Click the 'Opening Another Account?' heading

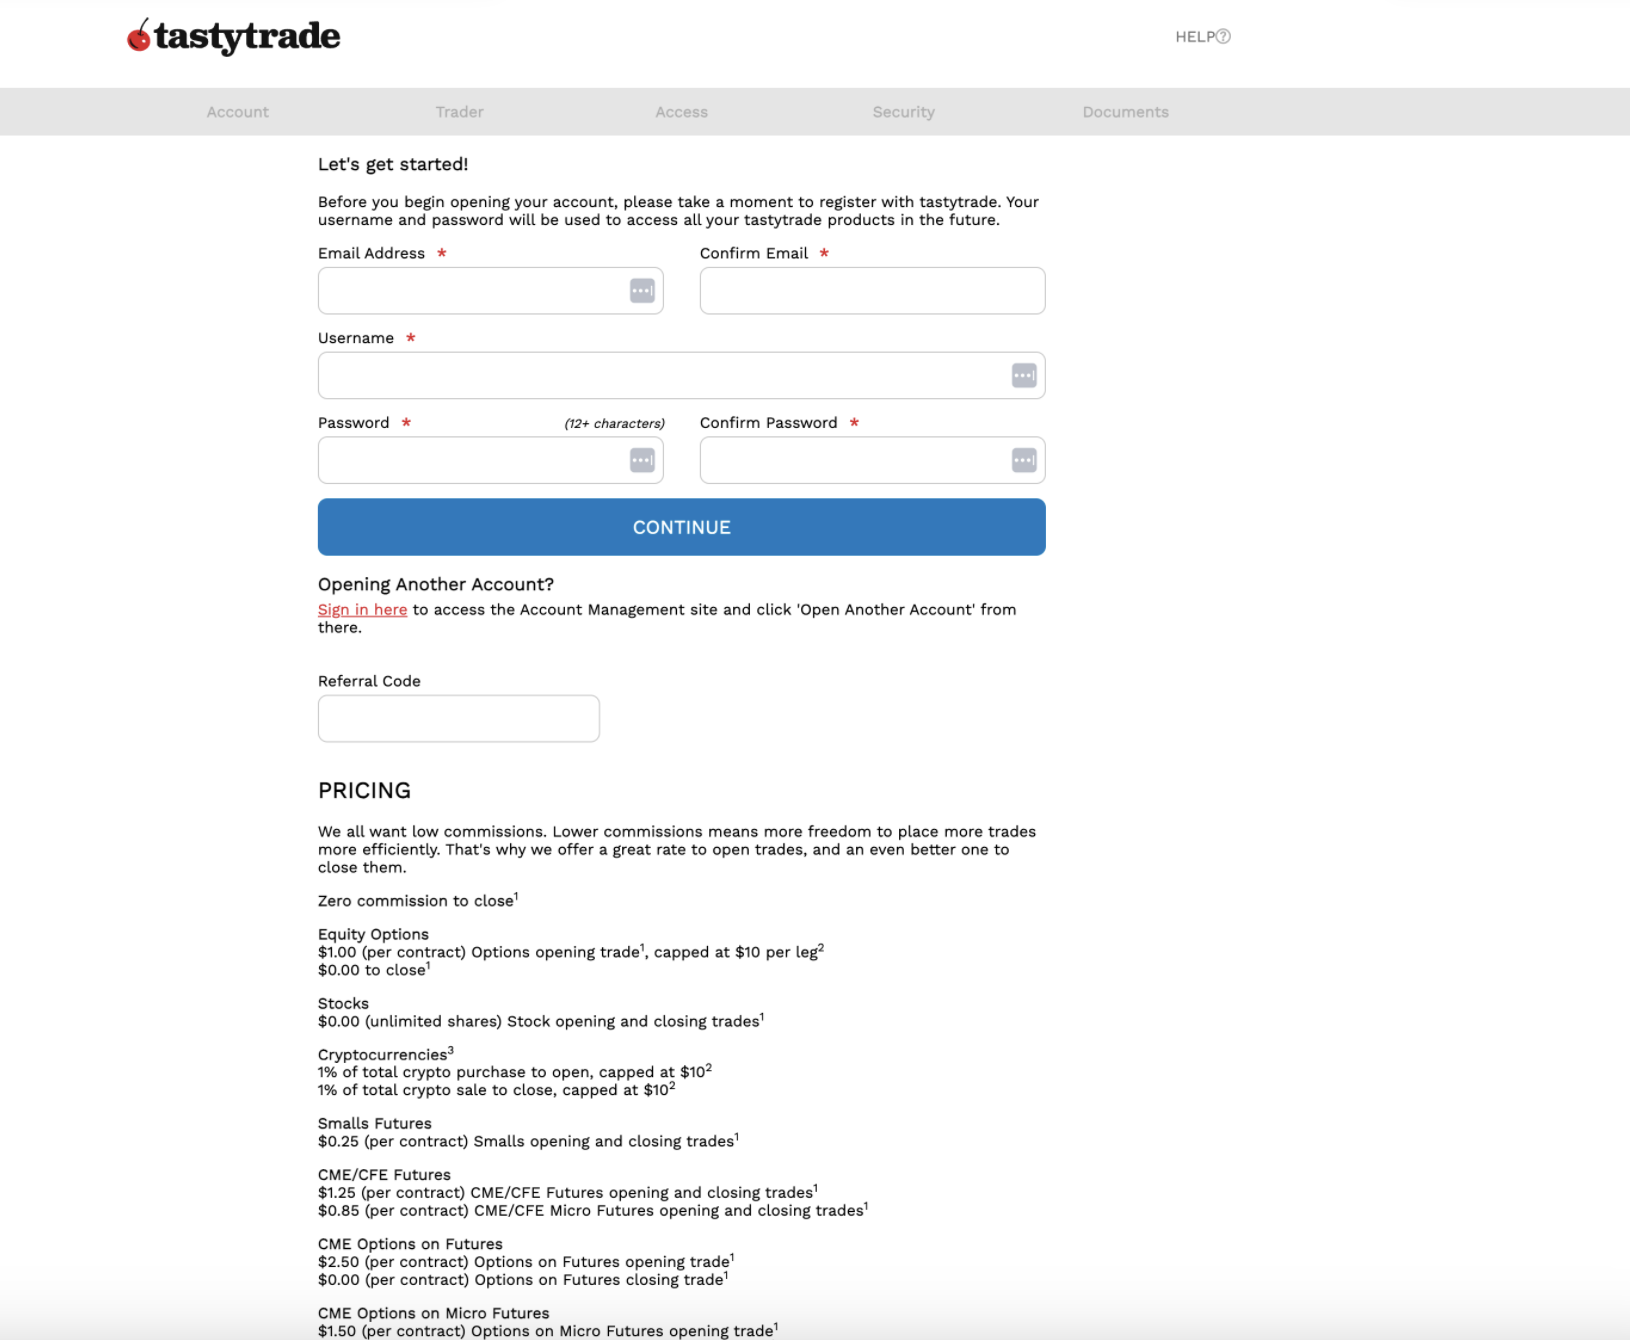[x=436, y=585]
